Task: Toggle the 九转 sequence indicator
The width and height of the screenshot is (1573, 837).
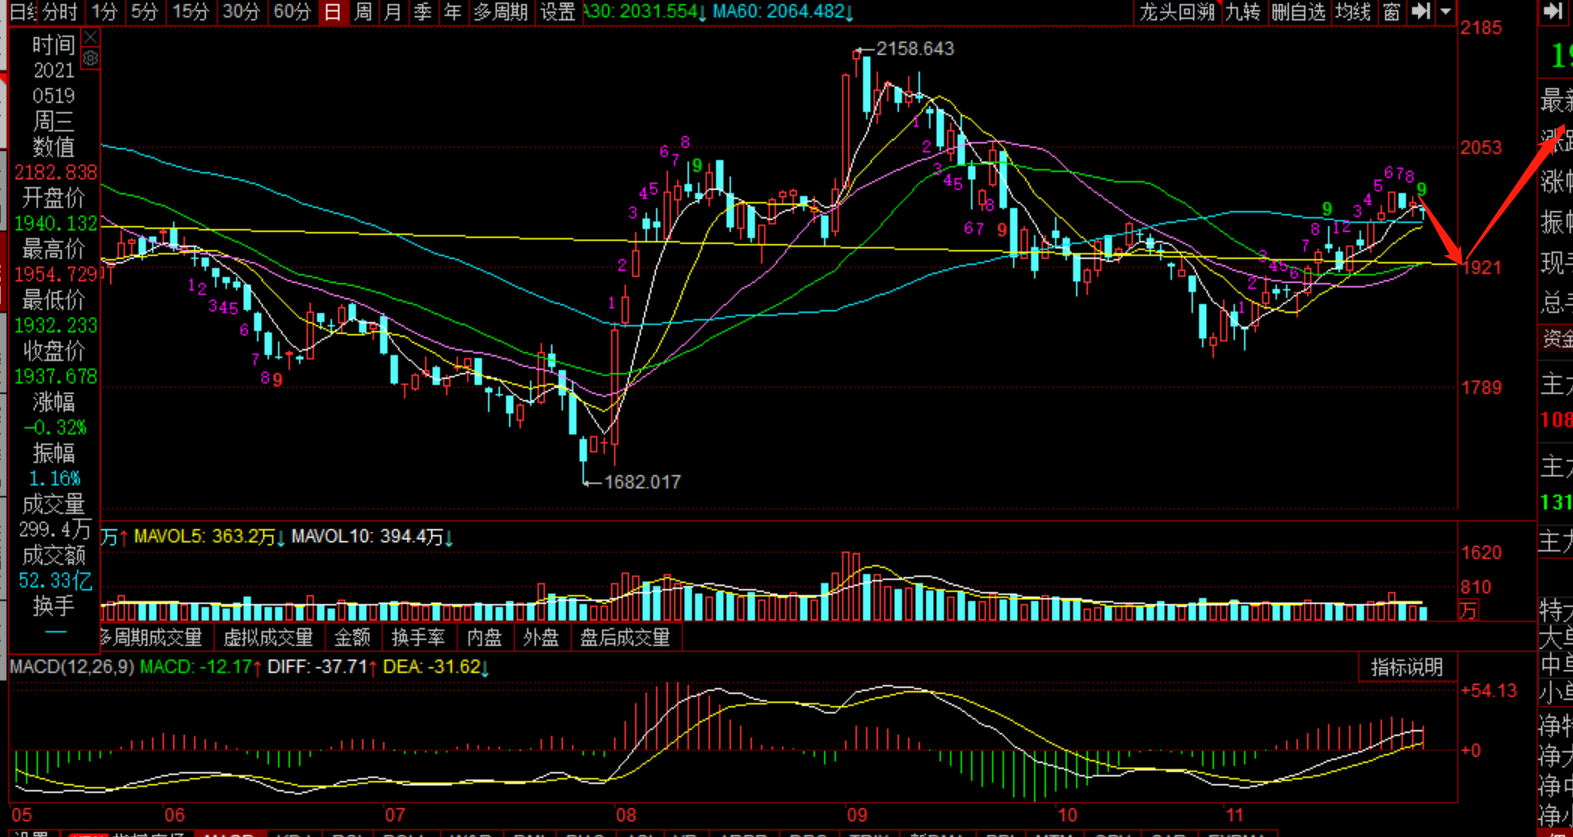Action: [x=1243, y=12]
